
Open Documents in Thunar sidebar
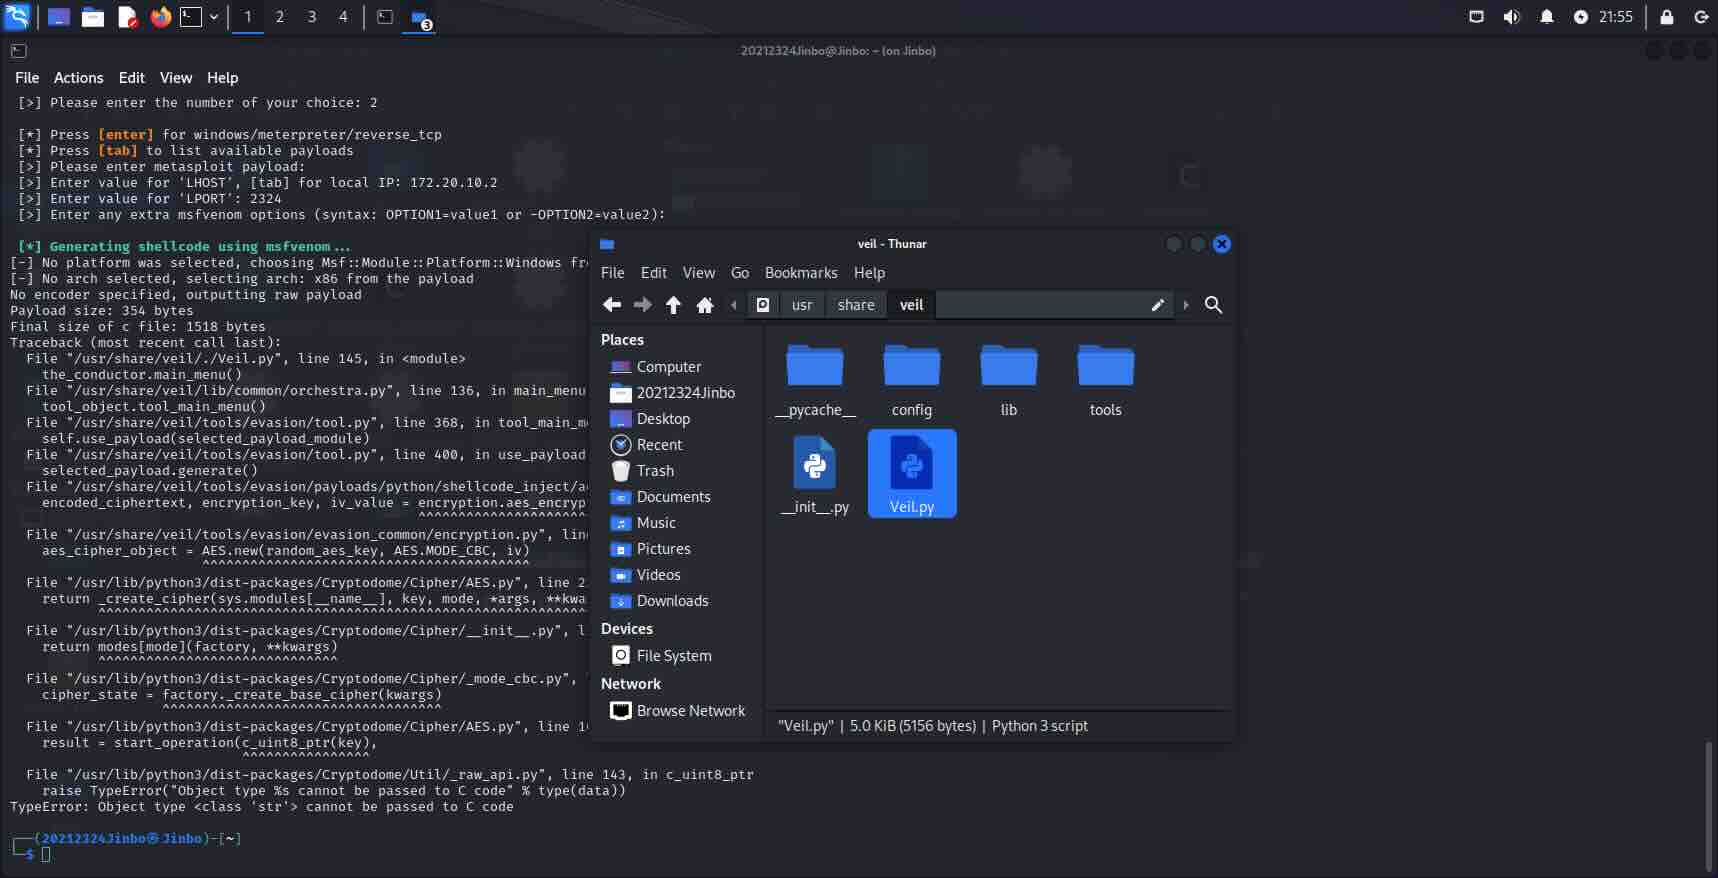tap(661, 497)
